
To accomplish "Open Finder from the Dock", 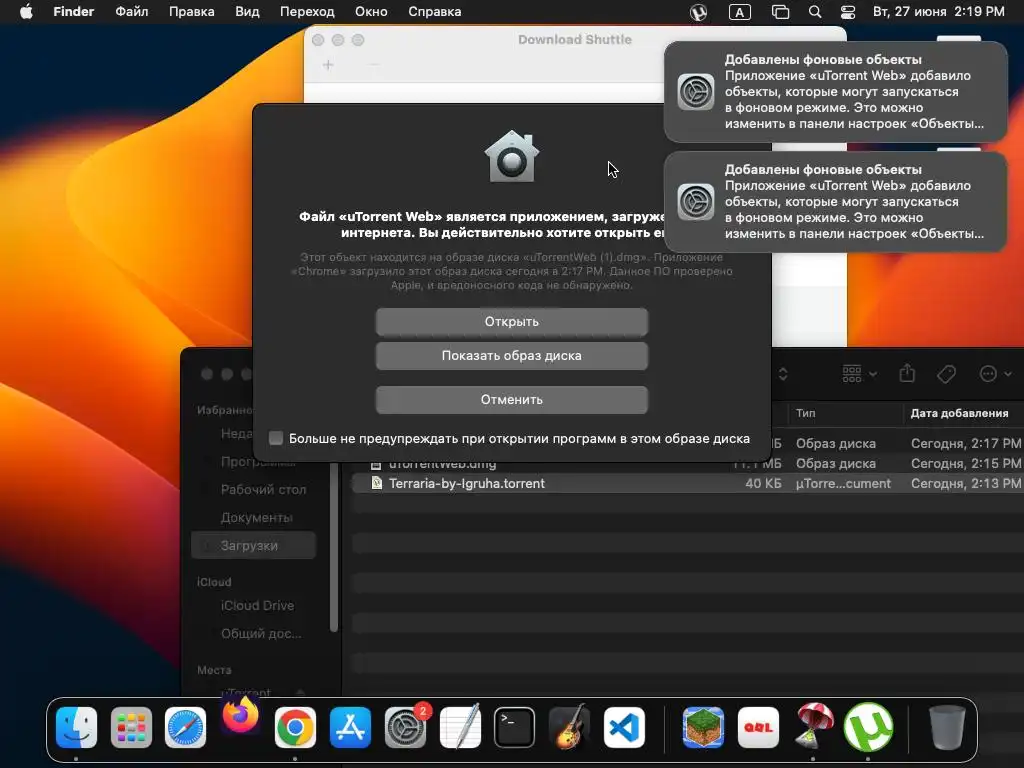I will (x=76, y=727).
